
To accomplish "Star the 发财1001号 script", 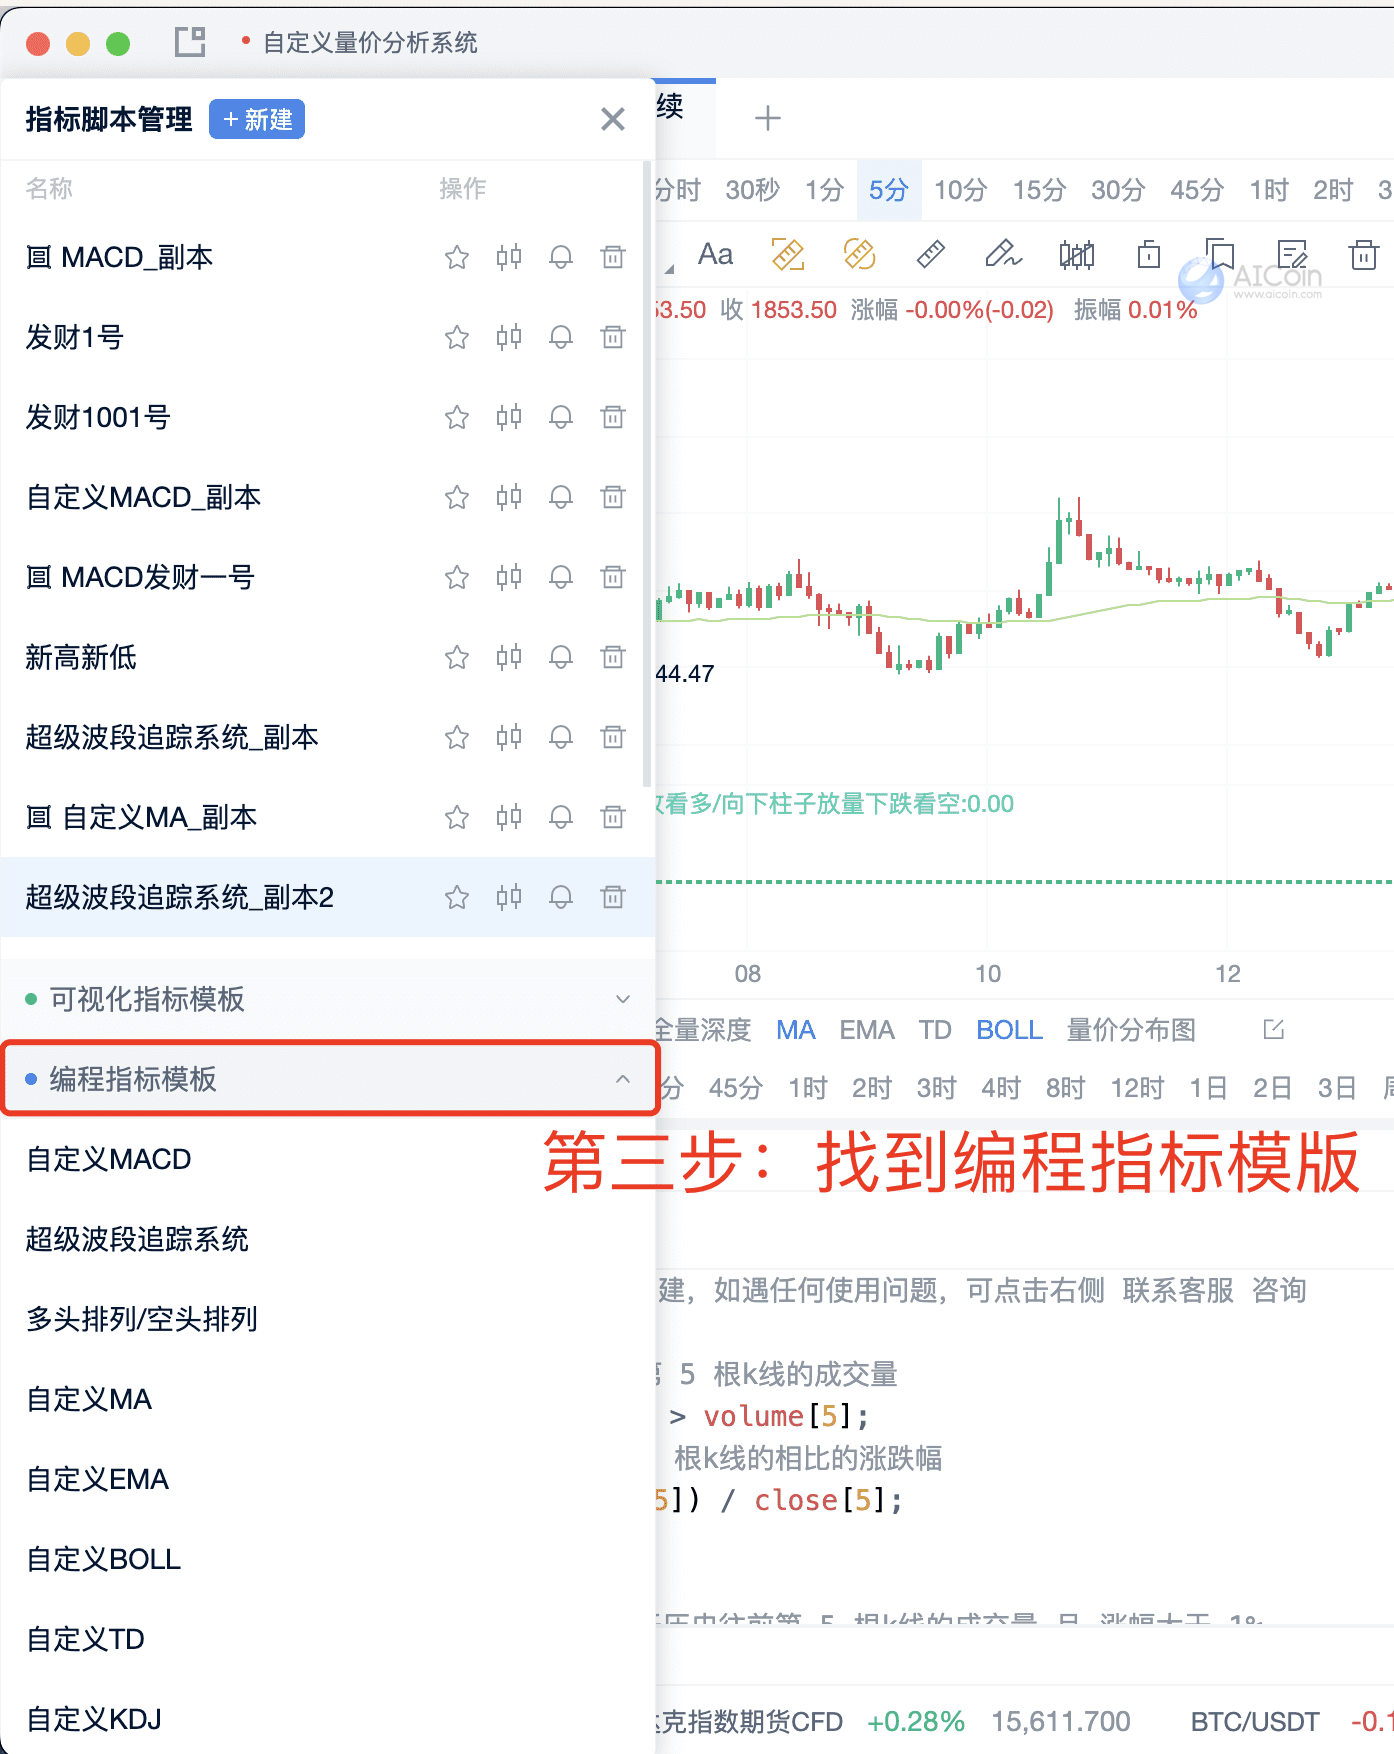I will click(x=457, y=417).
